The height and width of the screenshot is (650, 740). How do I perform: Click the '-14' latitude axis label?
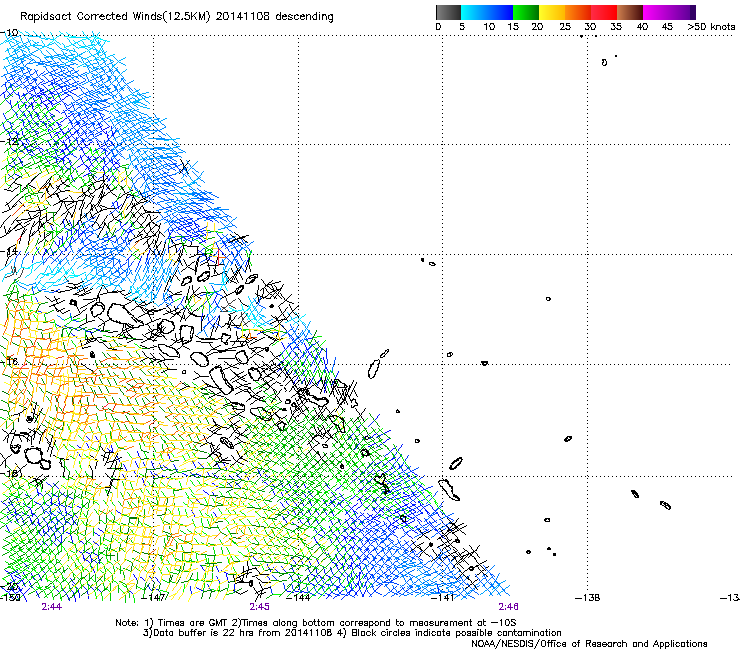pyautogui.click(x=9, y=251)
